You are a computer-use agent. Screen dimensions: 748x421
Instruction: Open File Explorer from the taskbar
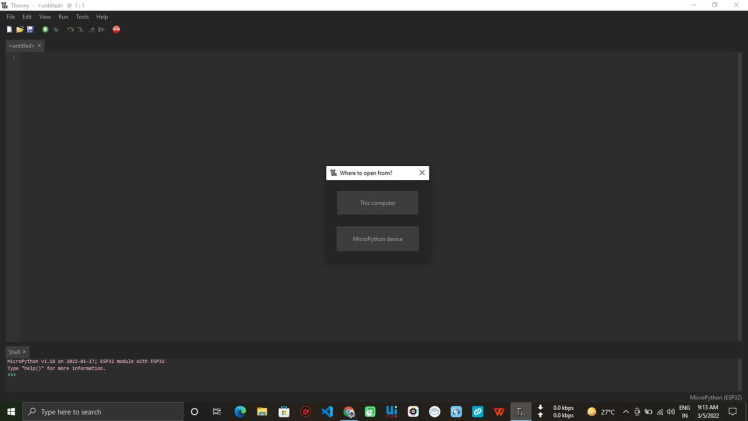pyautogui.click(x=262, y=411)
